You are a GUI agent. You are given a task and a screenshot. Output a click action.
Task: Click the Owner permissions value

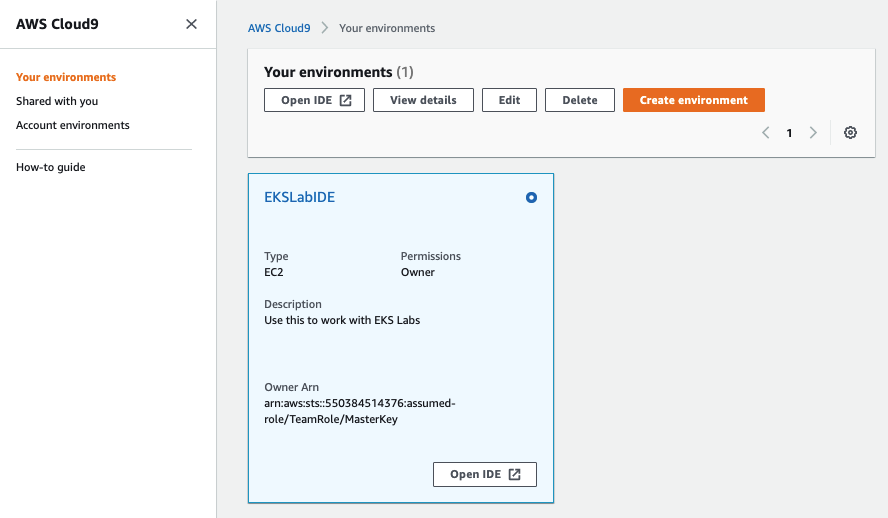click(418, 272)
